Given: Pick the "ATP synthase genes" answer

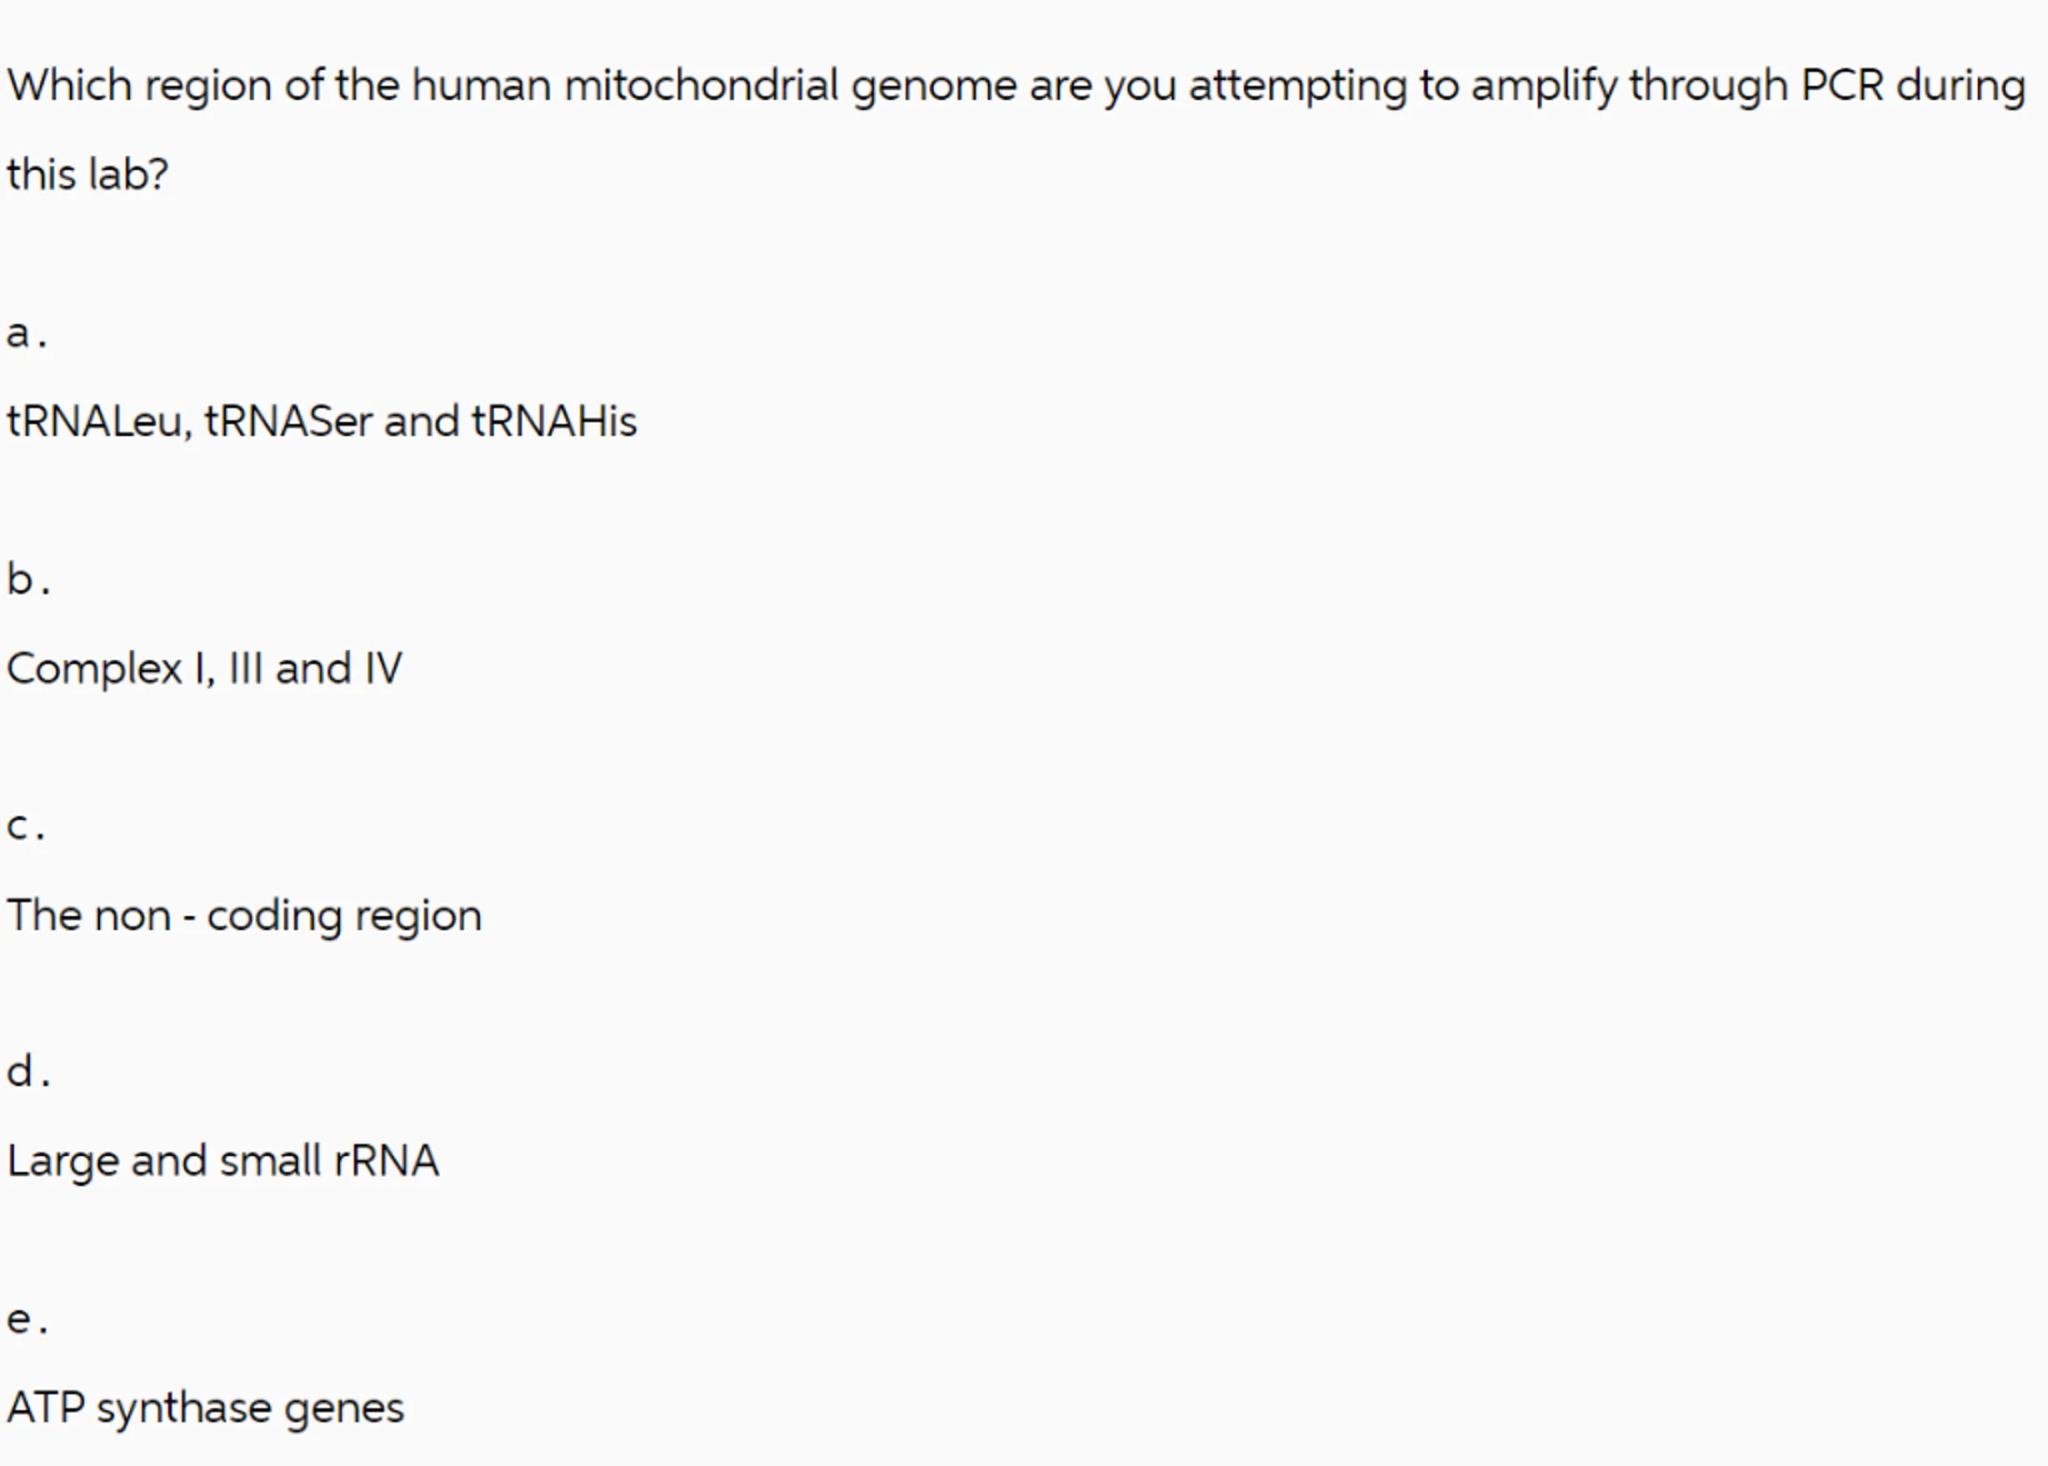Looking at the screenshot, I should pyautogui.click(x=205, y=1408).
